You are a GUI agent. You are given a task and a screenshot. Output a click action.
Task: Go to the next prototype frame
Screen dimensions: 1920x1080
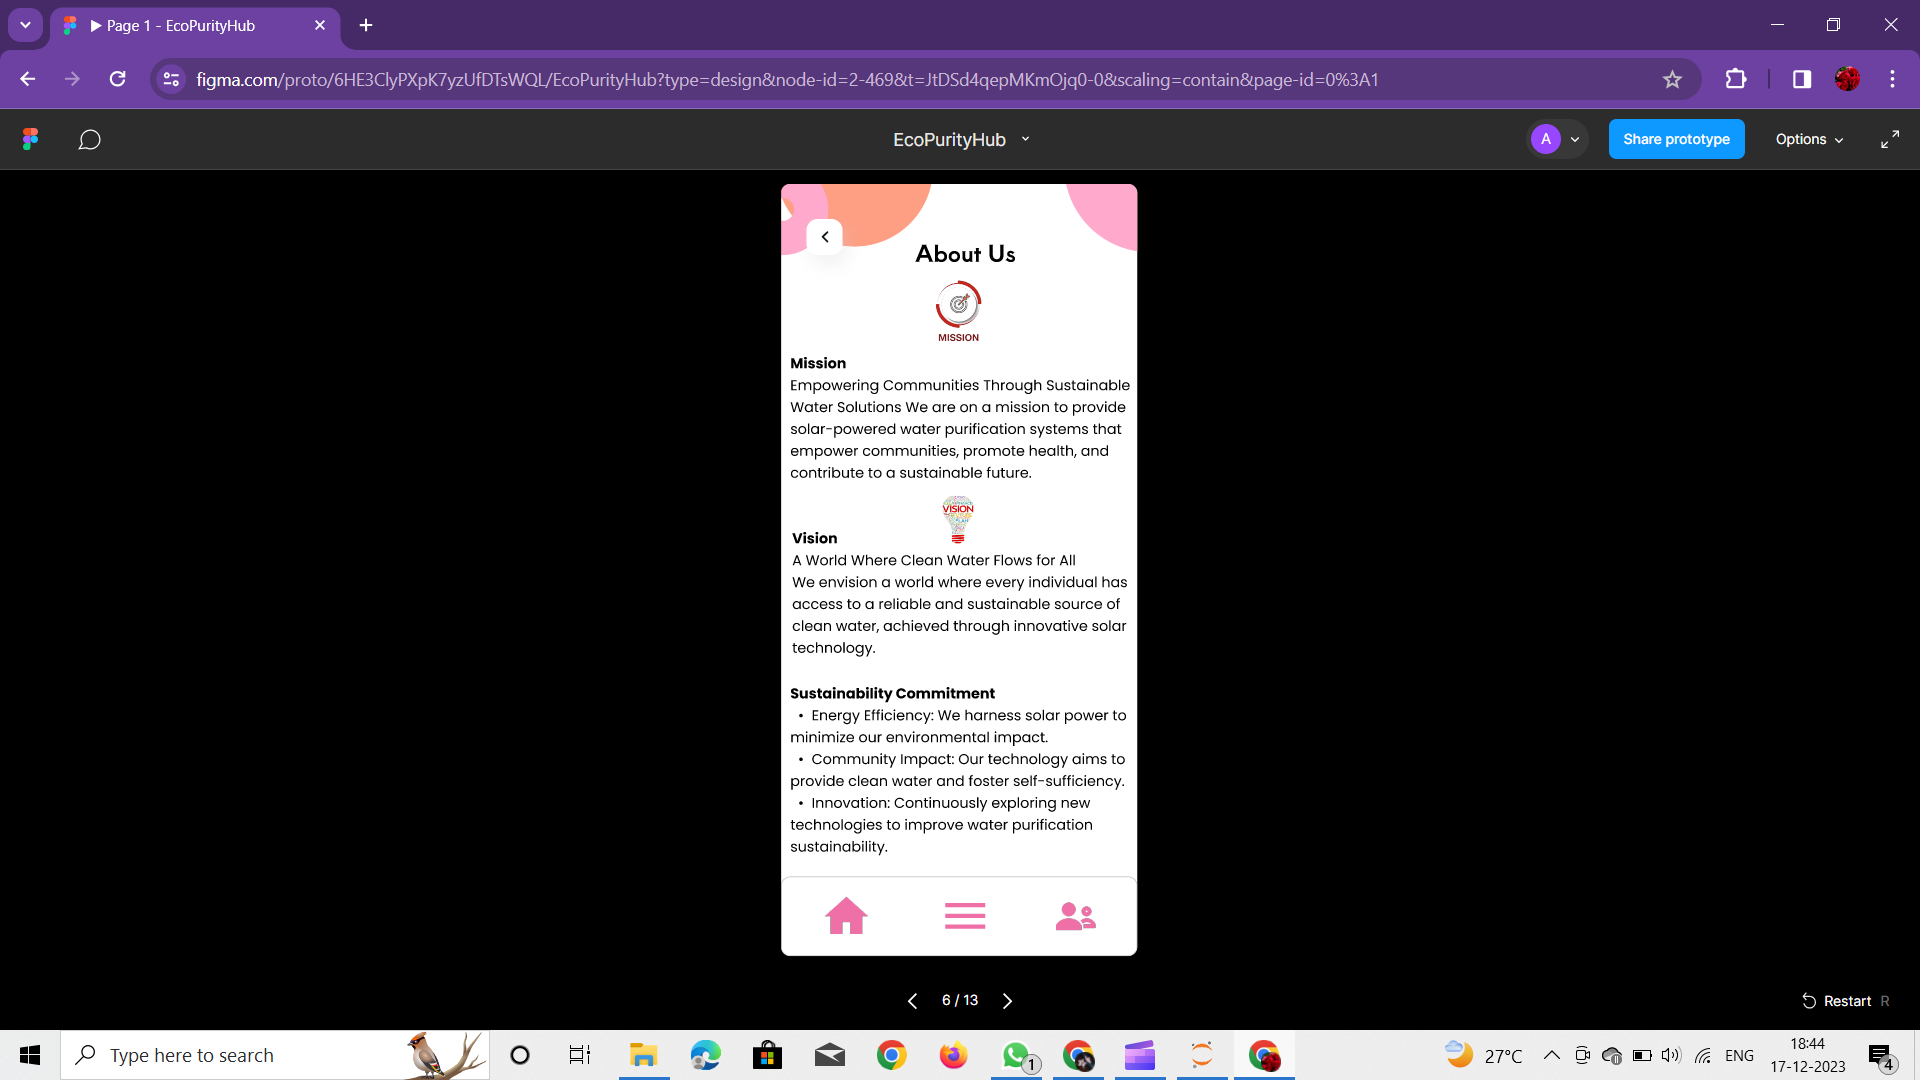[1007, 1001]
